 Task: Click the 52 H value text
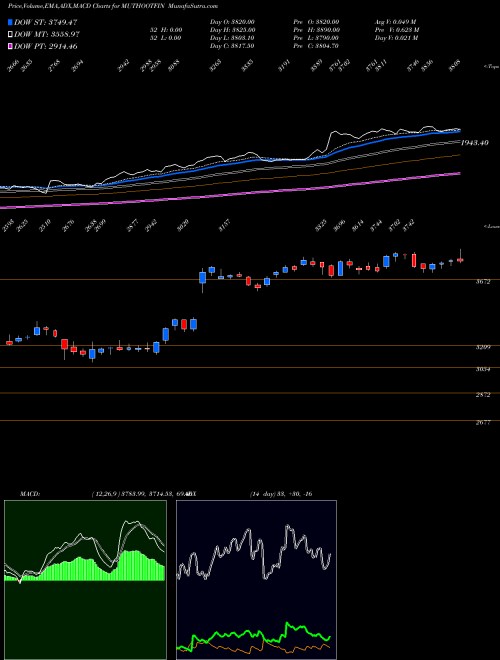coord(166,30)
